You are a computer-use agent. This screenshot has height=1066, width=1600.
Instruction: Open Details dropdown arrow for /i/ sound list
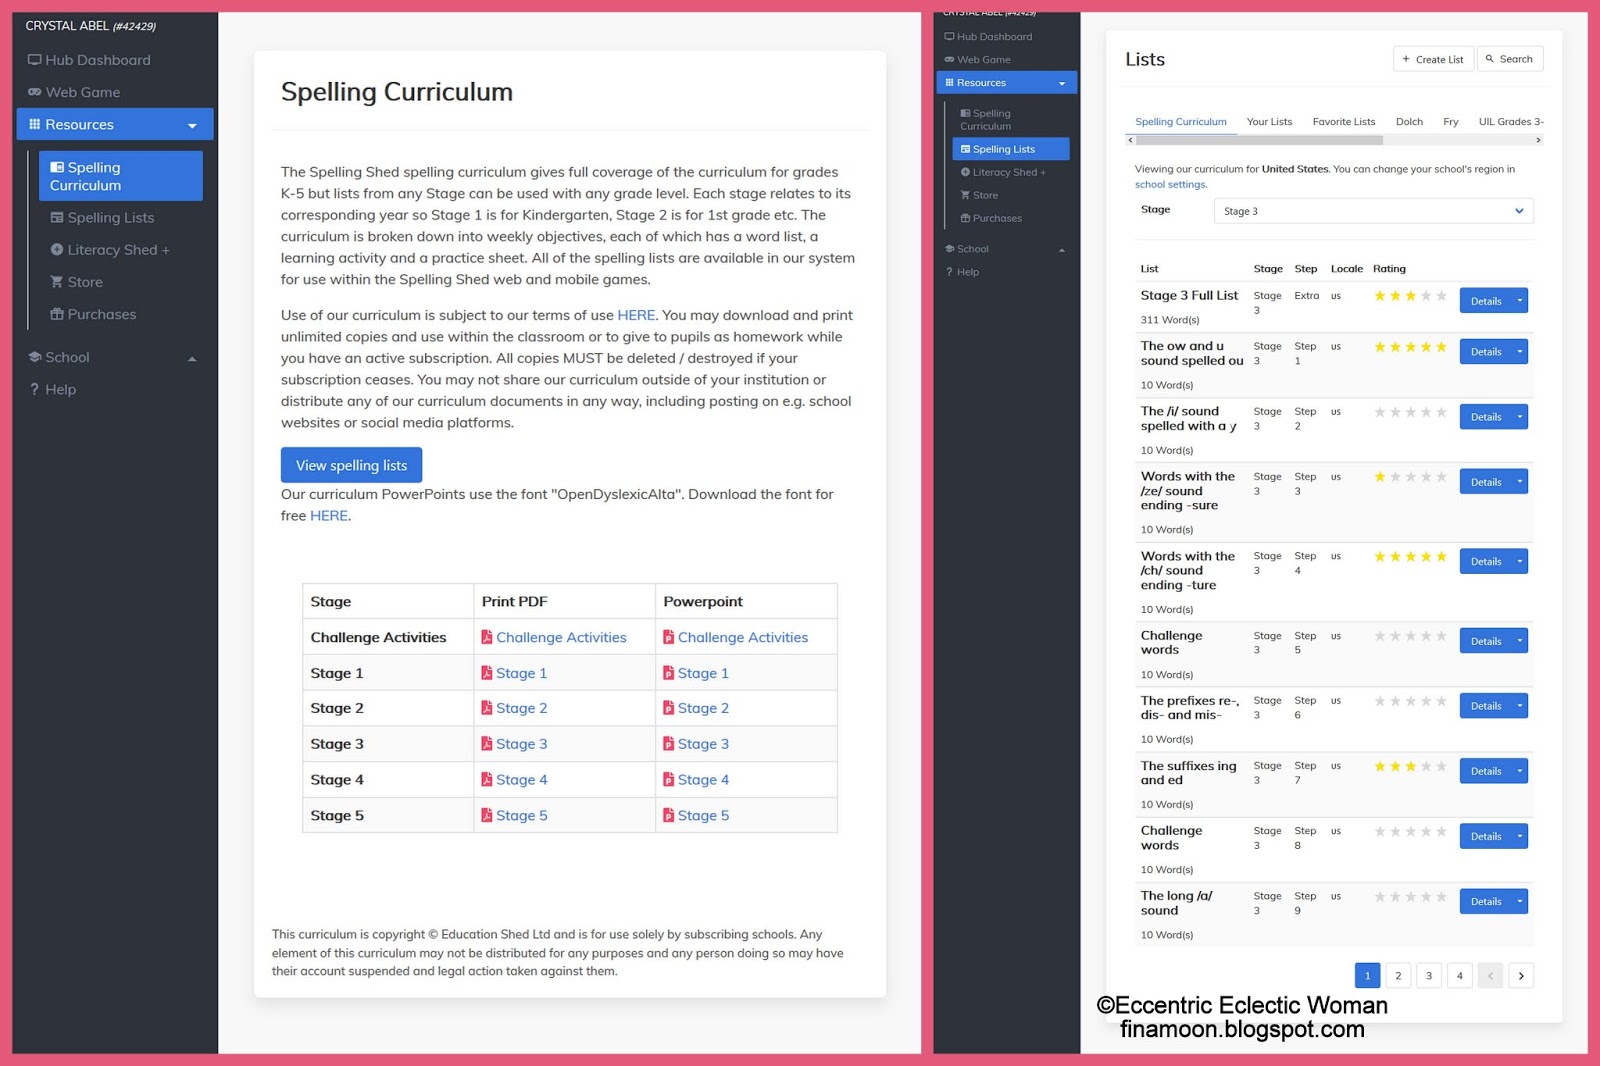point(1520,417)
